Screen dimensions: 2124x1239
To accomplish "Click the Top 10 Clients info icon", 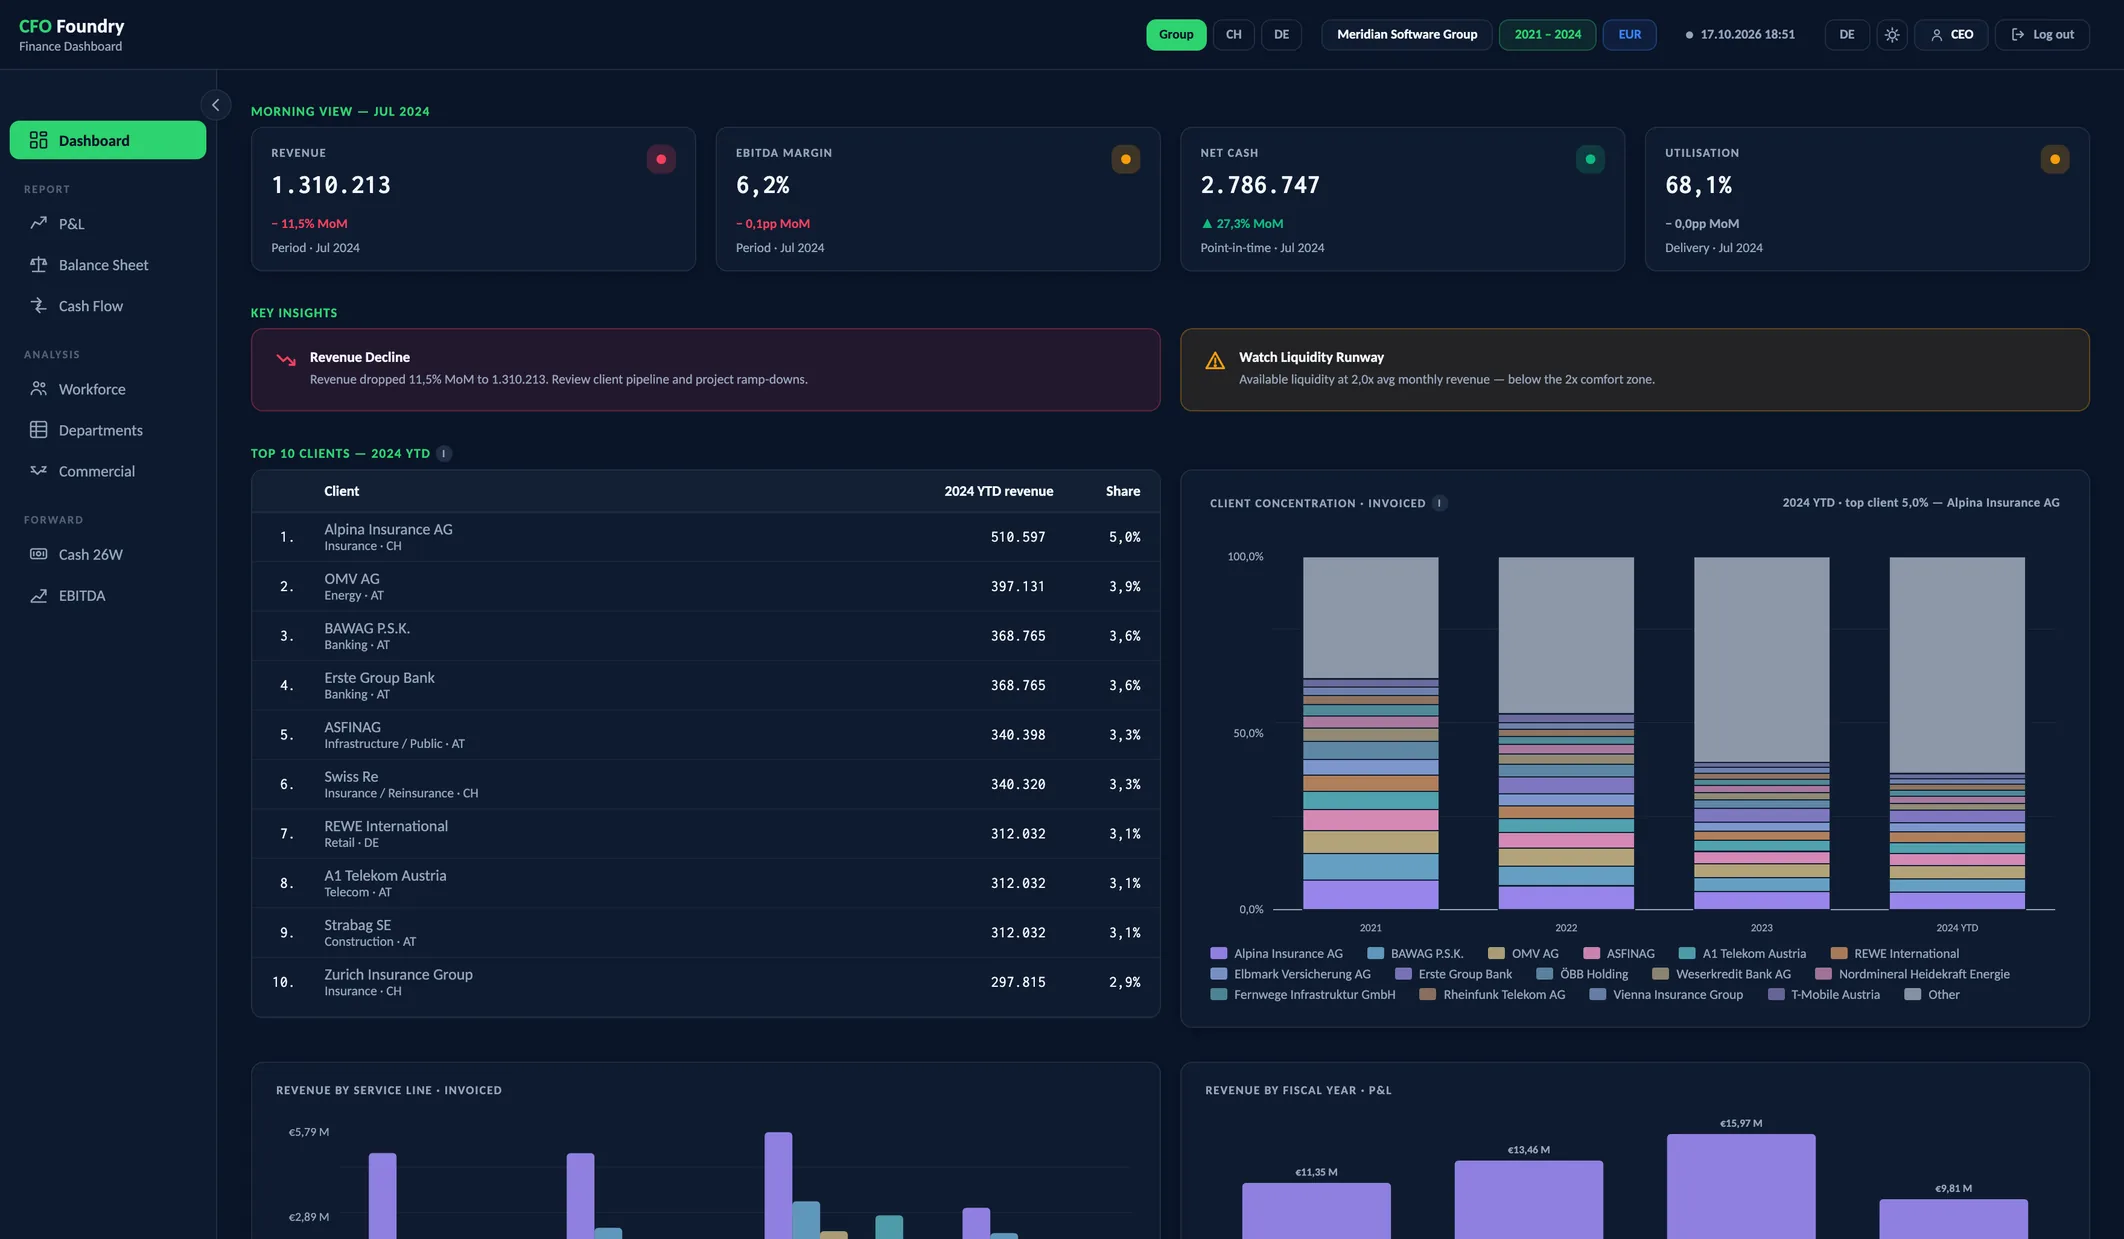I will coord(444,454).
